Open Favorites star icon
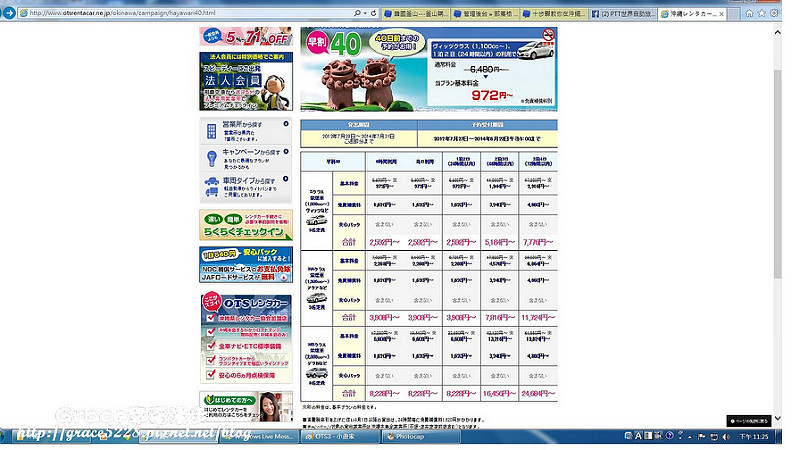800x450 pixels. 762,14
